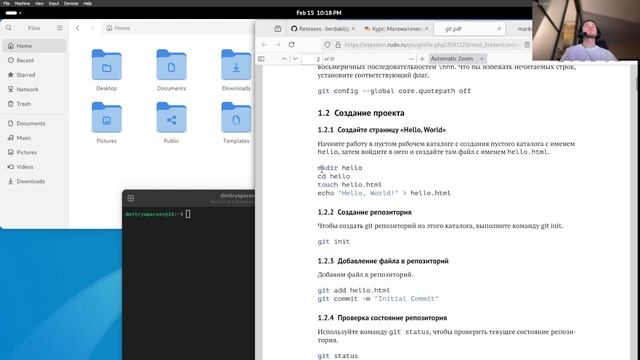The width and height of the screenshot is (640, 360).
Task: Click the heading '1.2 Создание проекта'
Action: pos(361,113)
